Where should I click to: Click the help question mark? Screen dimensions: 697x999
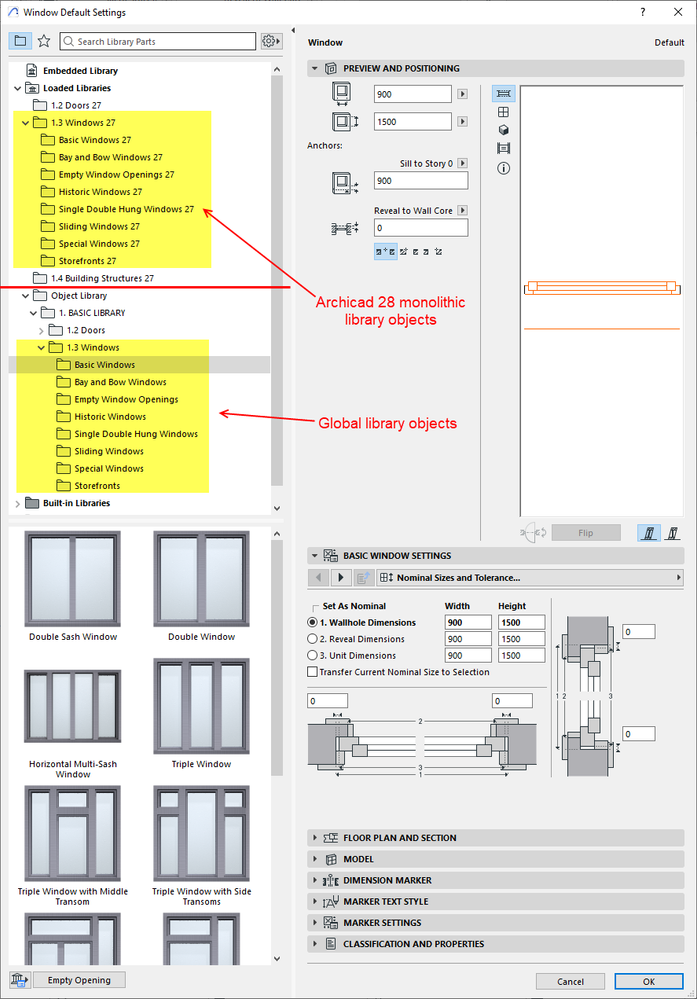[x=643, y=12]
